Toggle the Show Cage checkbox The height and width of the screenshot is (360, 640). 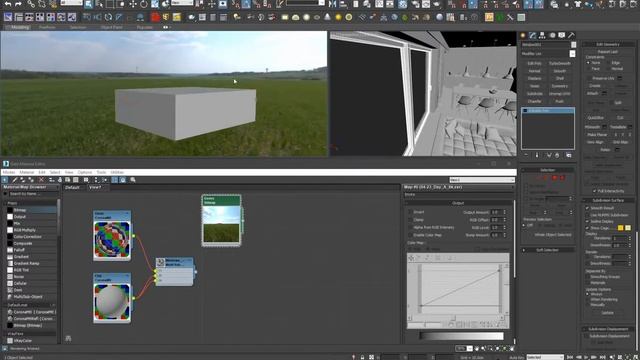point(587,228)
